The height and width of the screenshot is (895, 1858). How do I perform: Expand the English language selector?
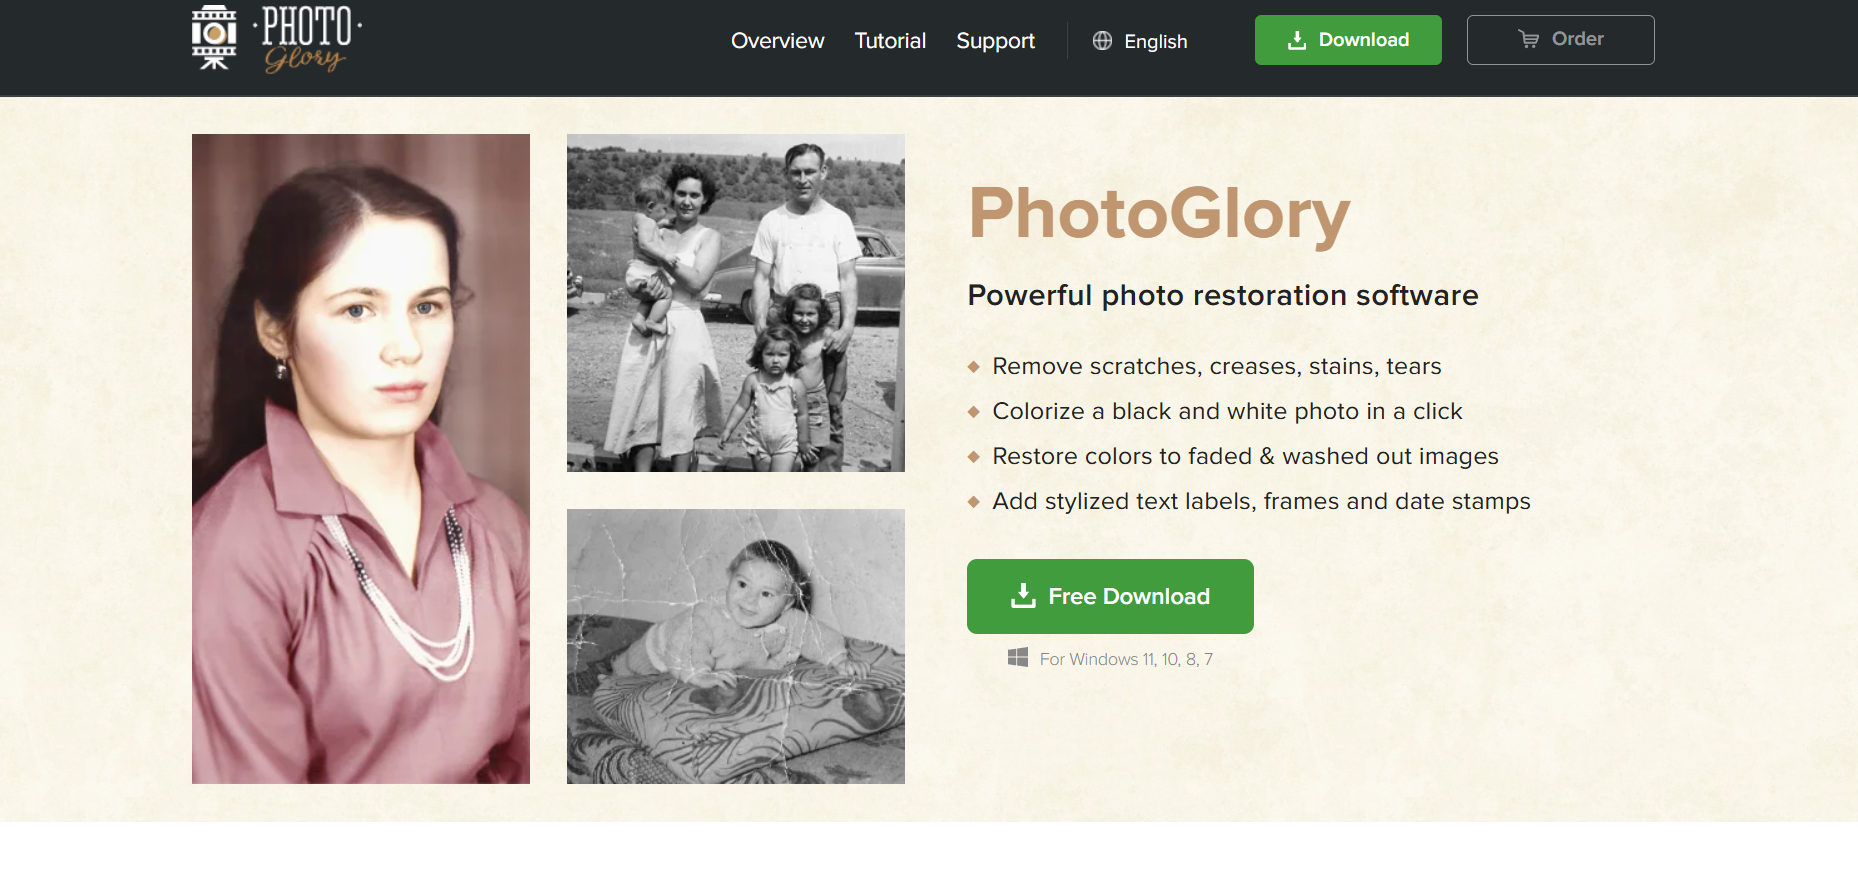pos(1155,42)
